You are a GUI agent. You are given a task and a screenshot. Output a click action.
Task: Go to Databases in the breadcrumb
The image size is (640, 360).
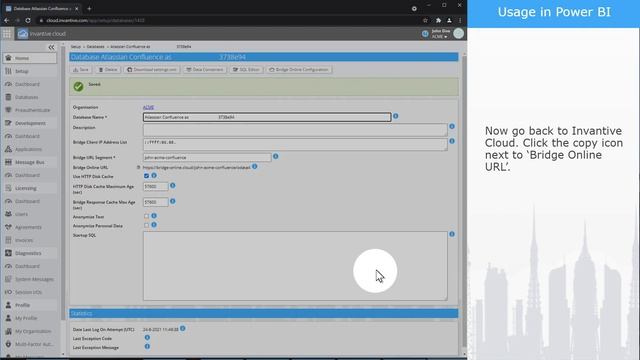[x=96, y=47]
